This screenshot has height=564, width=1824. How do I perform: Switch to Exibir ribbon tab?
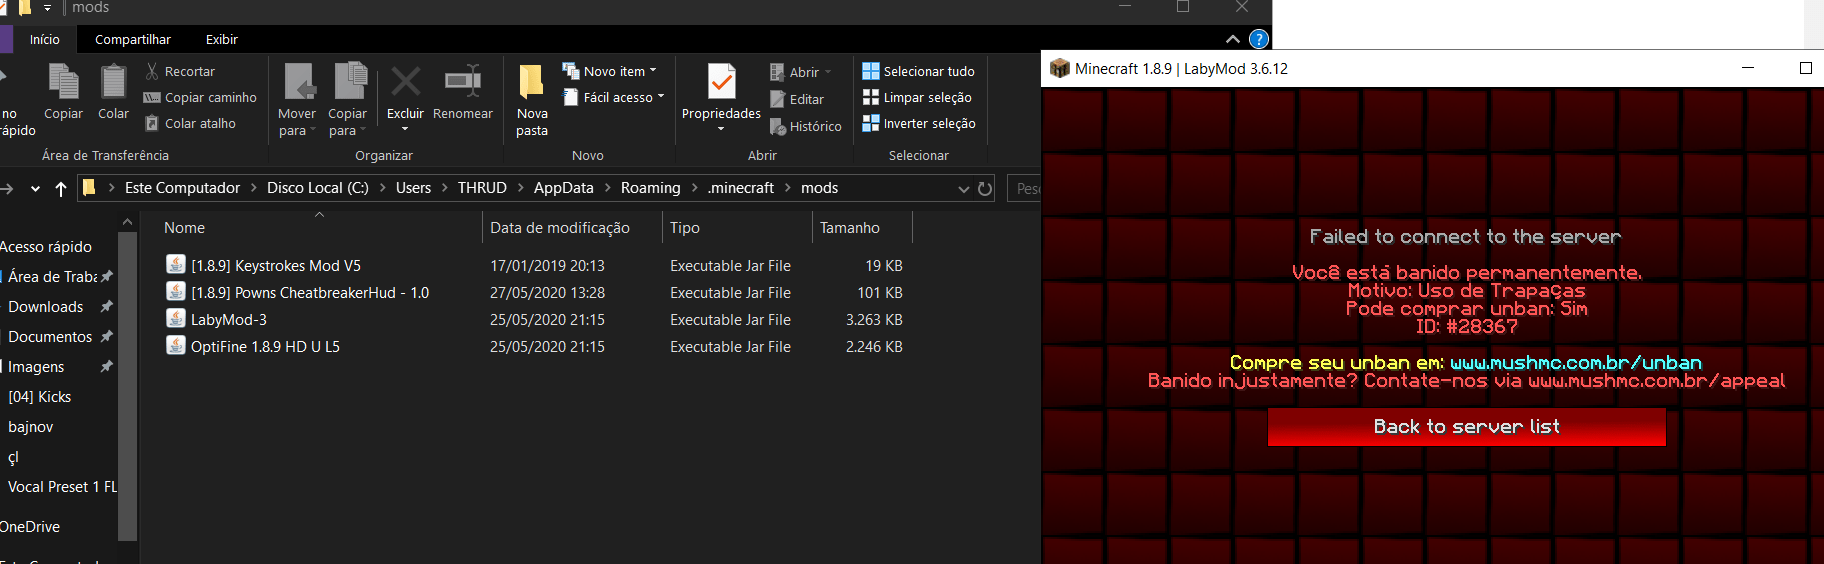click(222, 39)
